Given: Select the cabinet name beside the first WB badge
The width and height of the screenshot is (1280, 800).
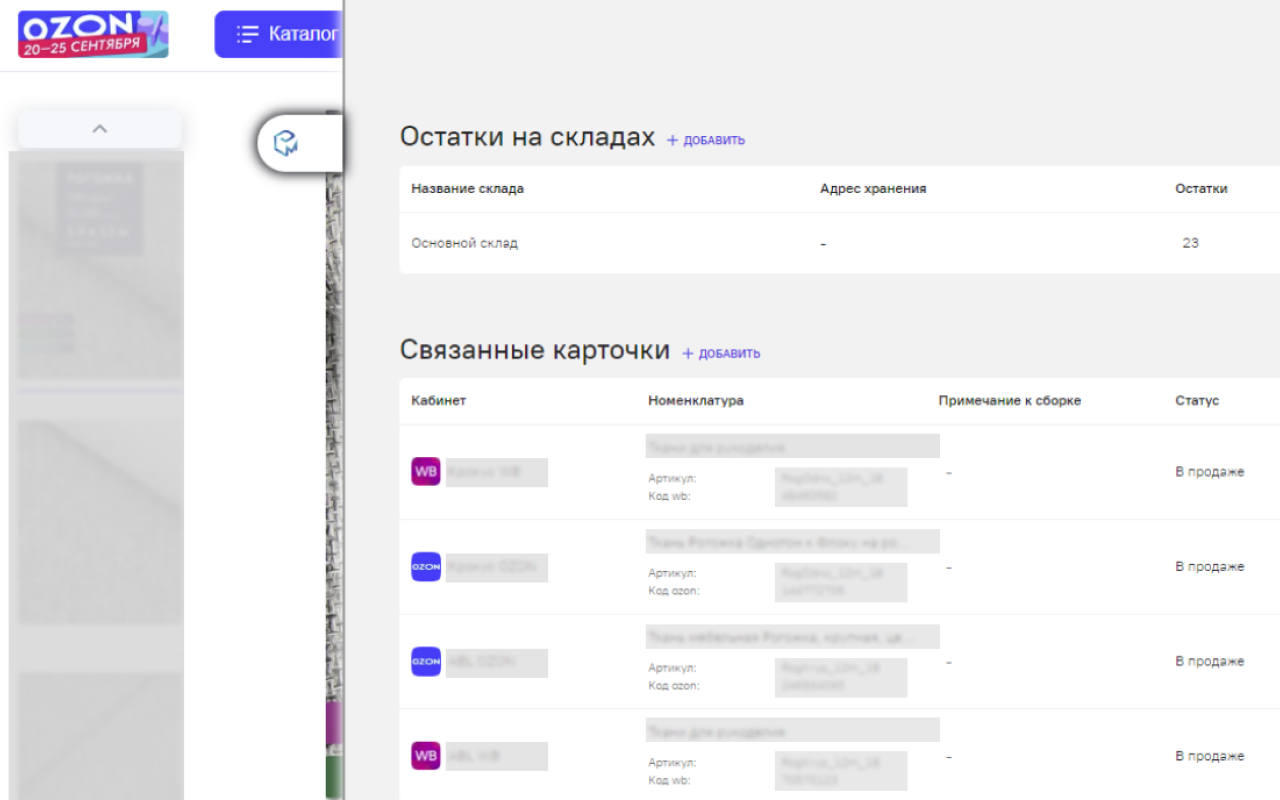Looking at the screenshot, I should (496, 471).
